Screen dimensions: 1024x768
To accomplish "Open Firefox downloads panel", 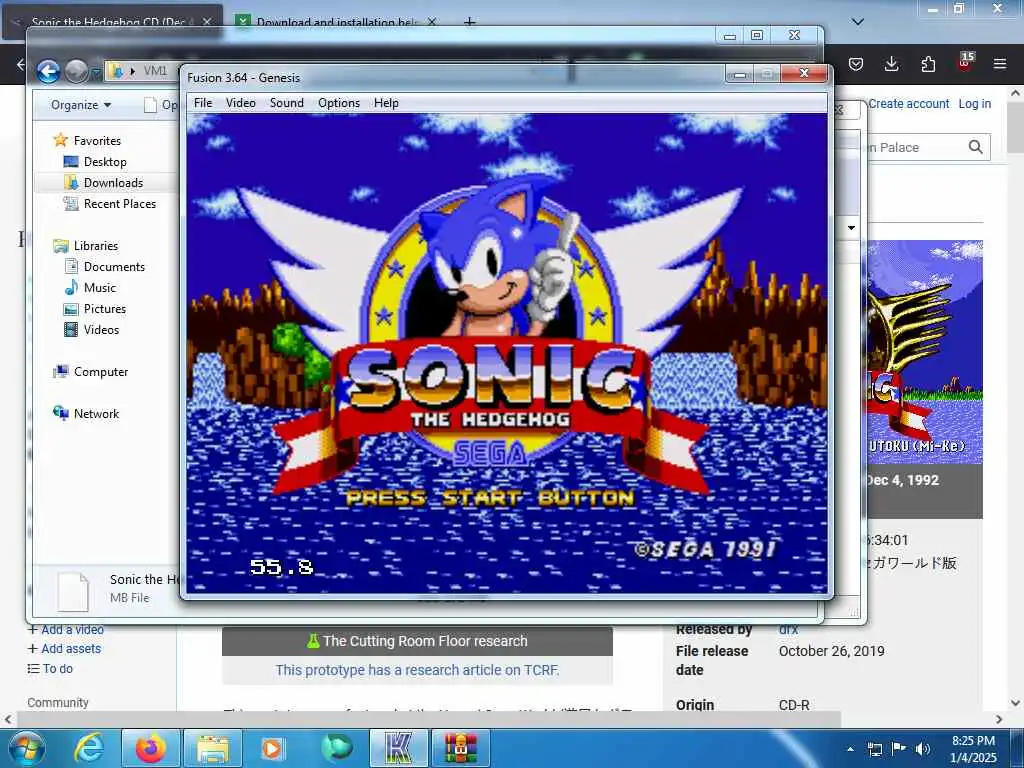I will pyautogui.click(x=891, y=64).
